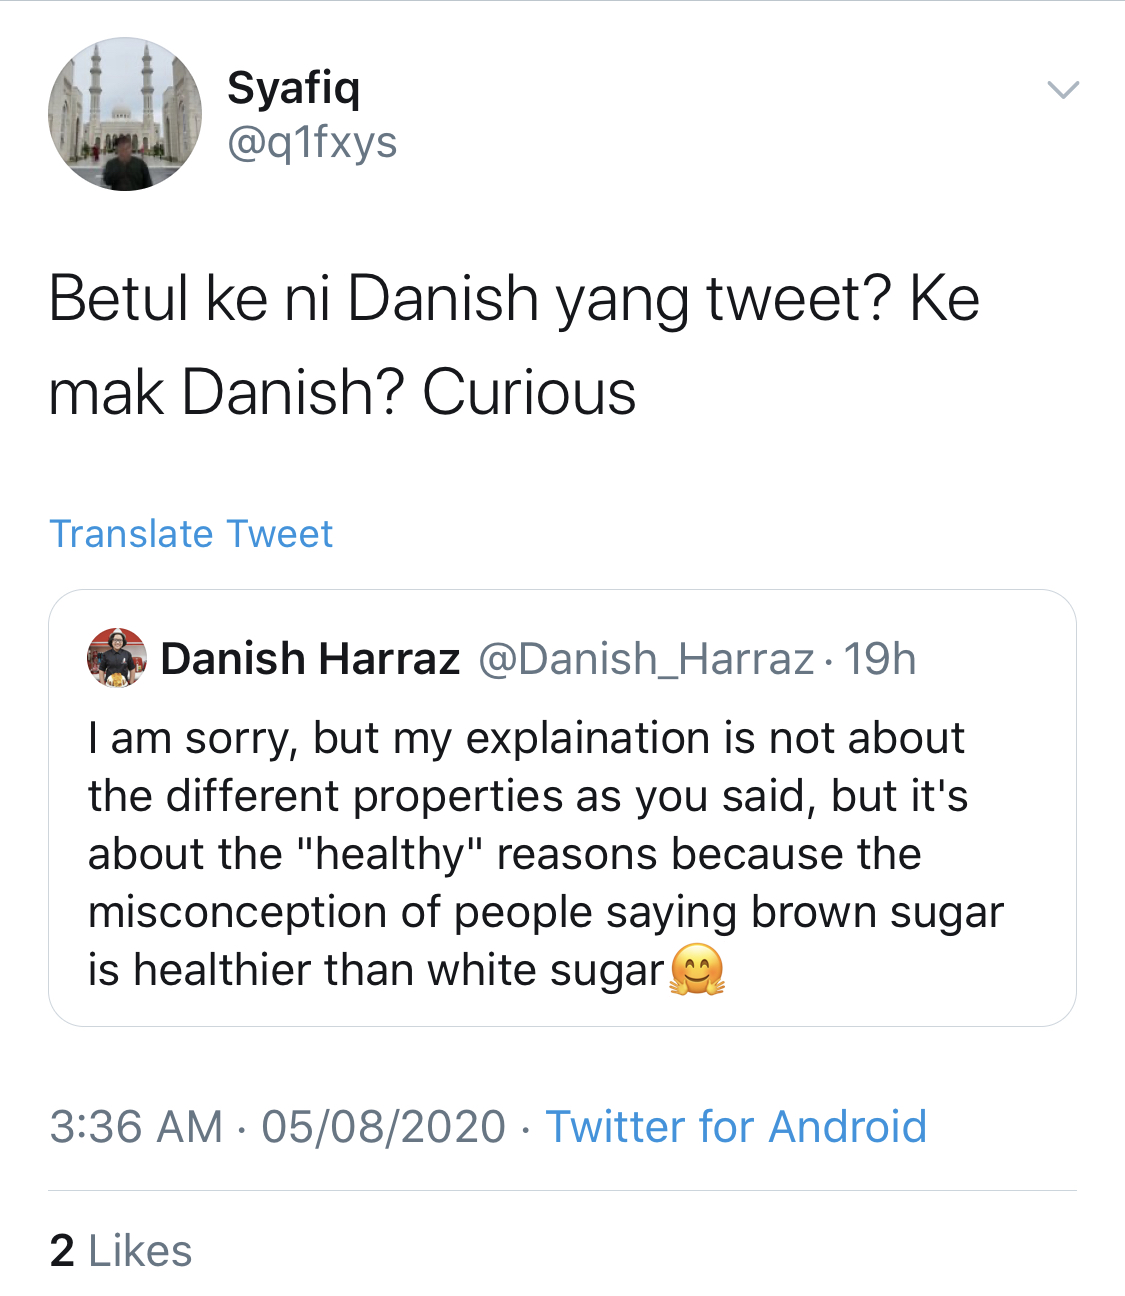This screenshot has width=1125, height=1296.
Task: Click the 05/08/2020 tweet date
Action: pyautogui.click(x=384, y=1126)
